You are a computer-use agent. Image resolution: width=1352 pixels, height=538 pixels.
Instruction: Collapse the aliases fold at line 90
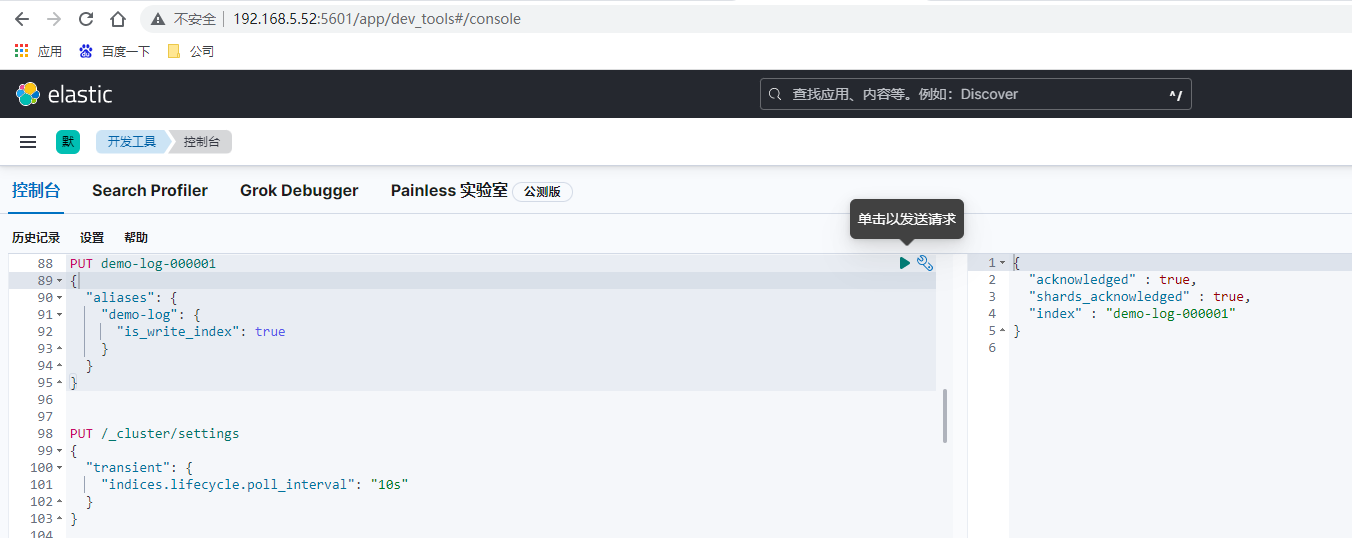tap(59, 298)
